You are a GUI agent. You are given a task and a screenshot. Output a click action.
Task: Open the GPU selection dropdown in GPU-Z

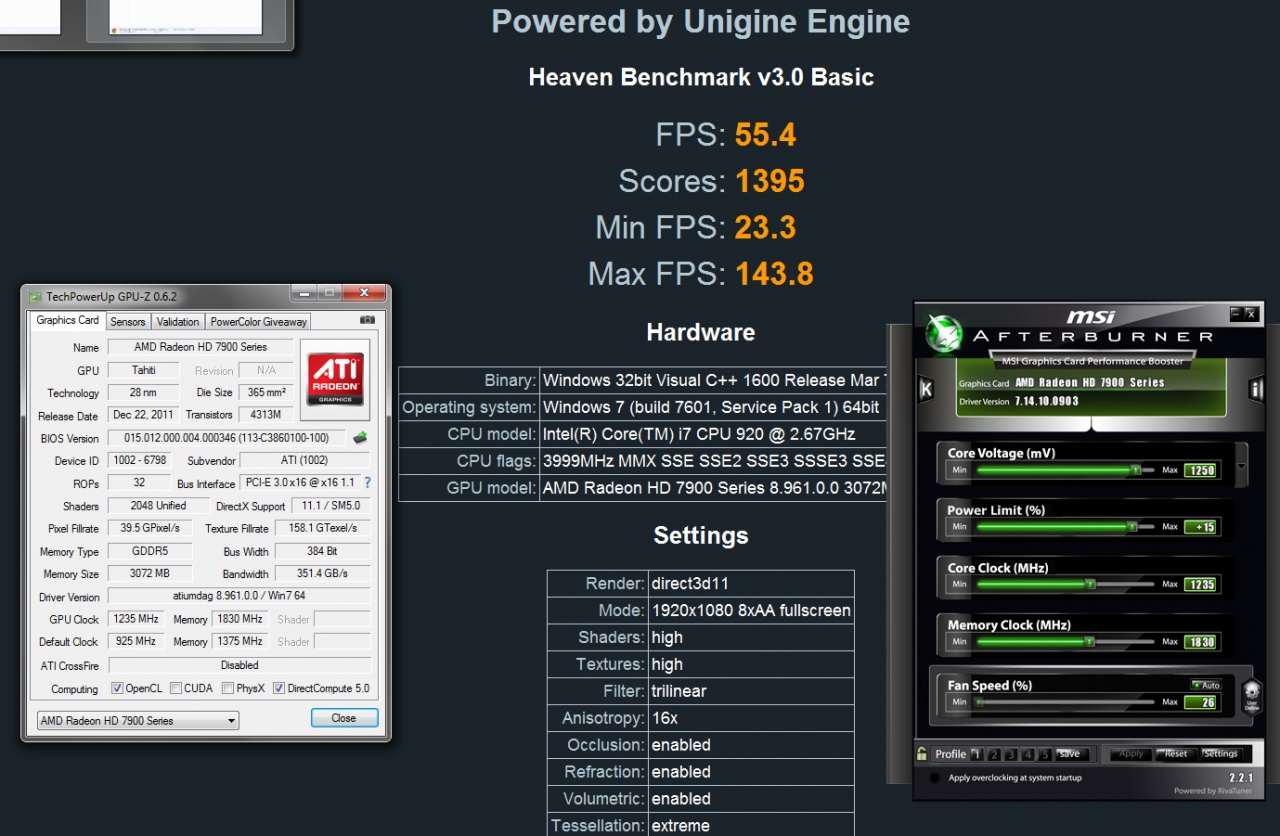137,720
